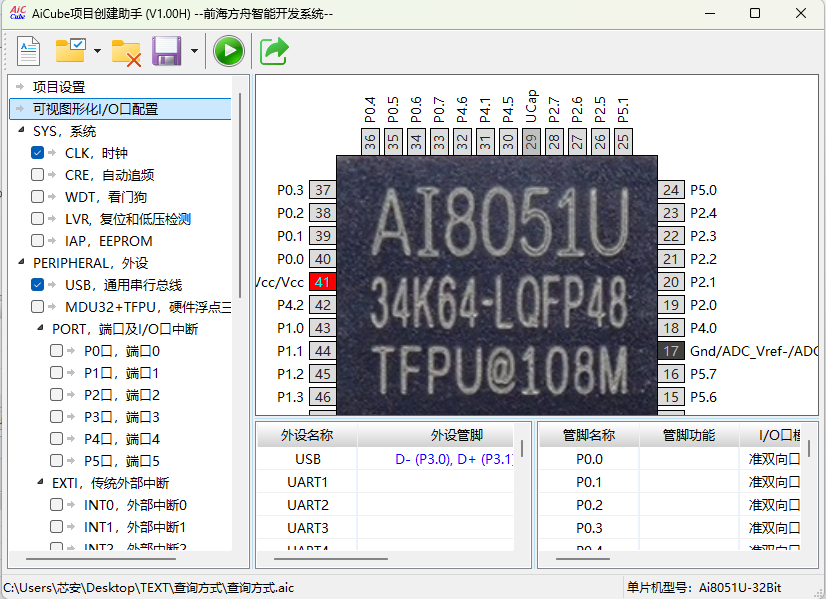
Task: Collapse the PERIPHERAL, 外设 tree node
Action: tap(21, 262)
